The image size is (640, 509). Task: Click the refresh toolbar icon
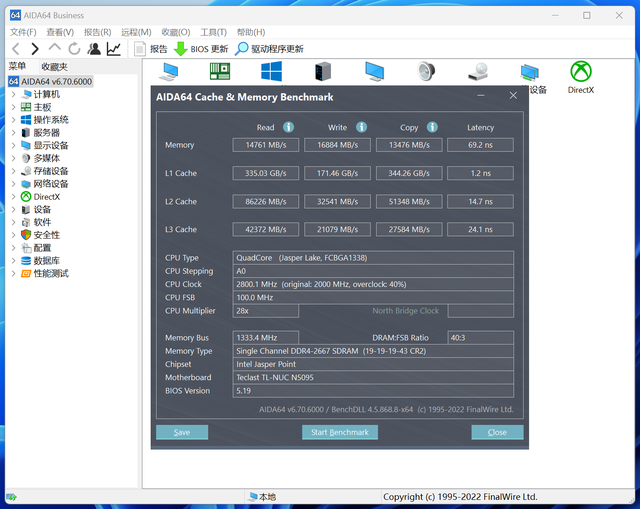[74, 49]
